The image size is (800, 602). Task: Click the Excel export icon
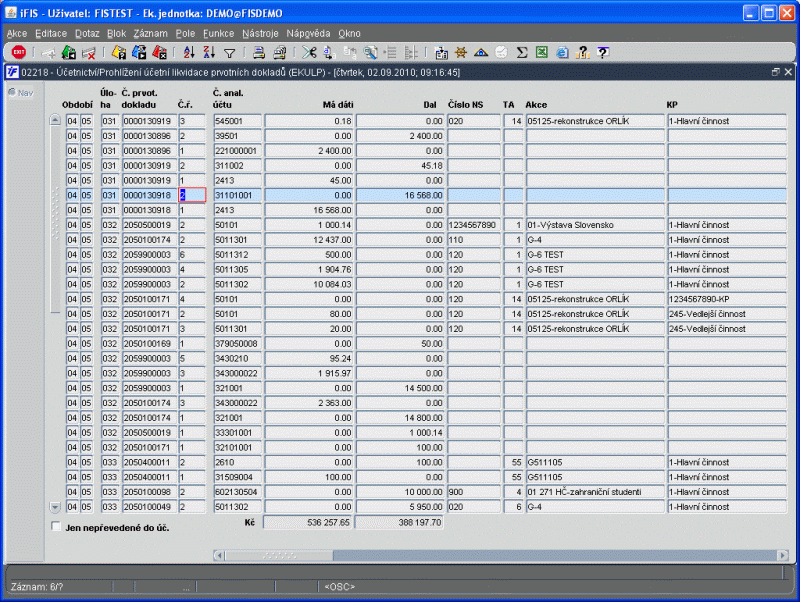541,52
